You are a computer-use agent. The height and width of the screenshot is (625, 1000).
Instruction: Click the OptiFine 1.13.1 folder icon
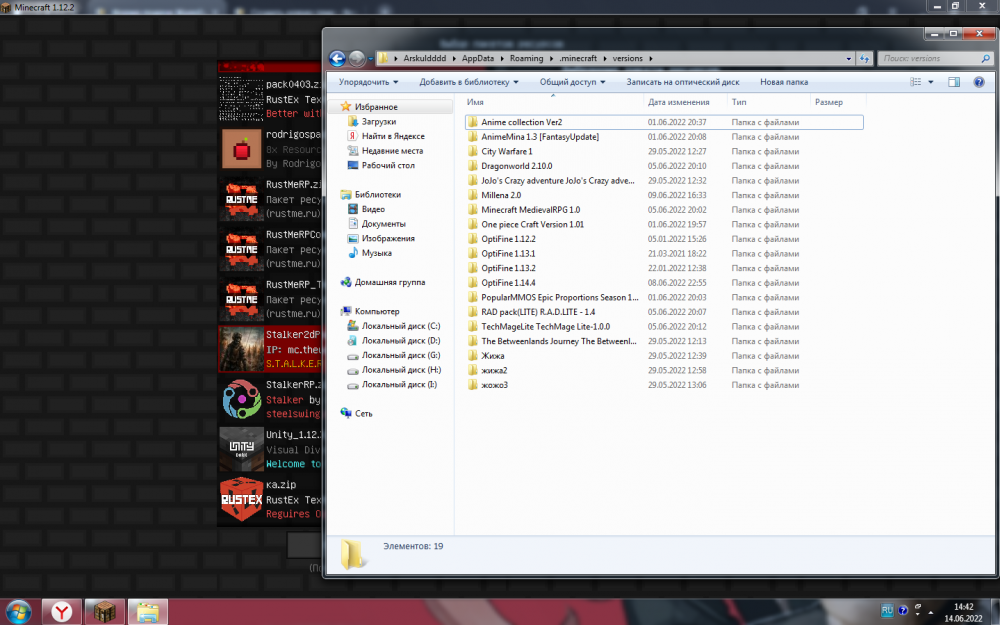473,253
